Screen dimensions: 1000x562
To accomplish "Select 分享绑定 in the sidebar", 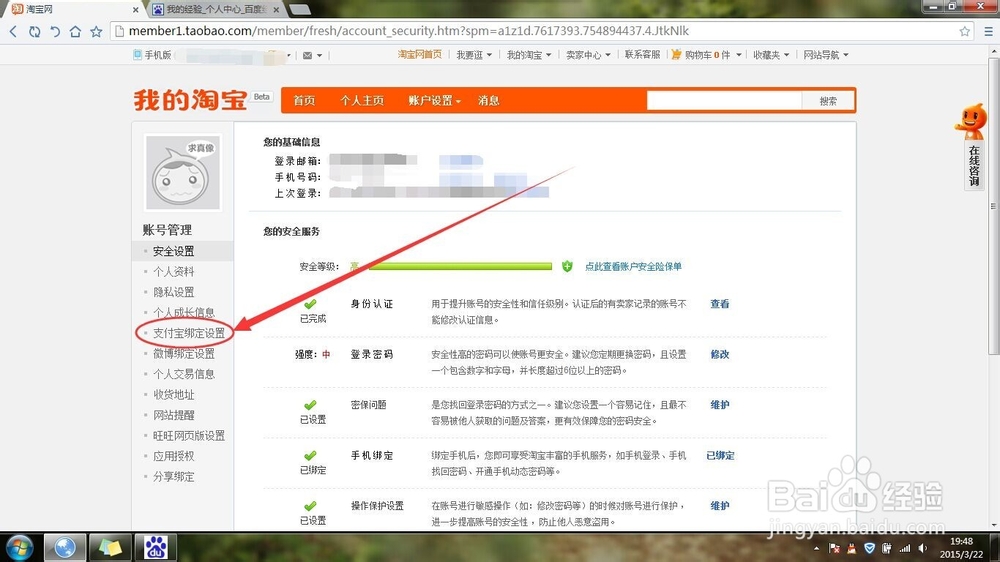I will (x=173, y=477).
